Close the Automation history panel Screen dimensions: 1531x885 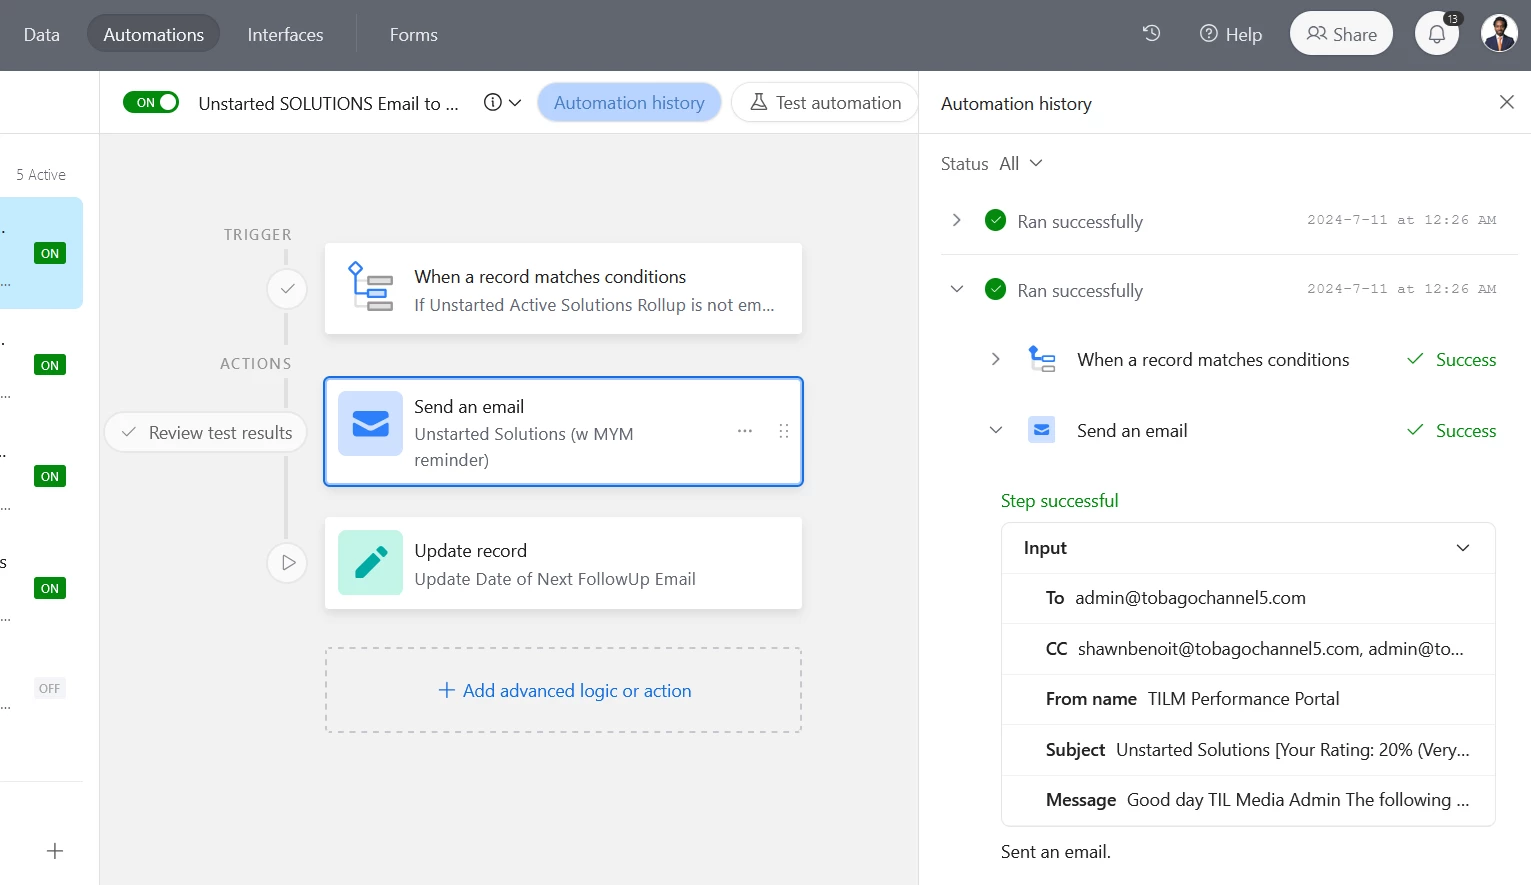pos(1506,102)
